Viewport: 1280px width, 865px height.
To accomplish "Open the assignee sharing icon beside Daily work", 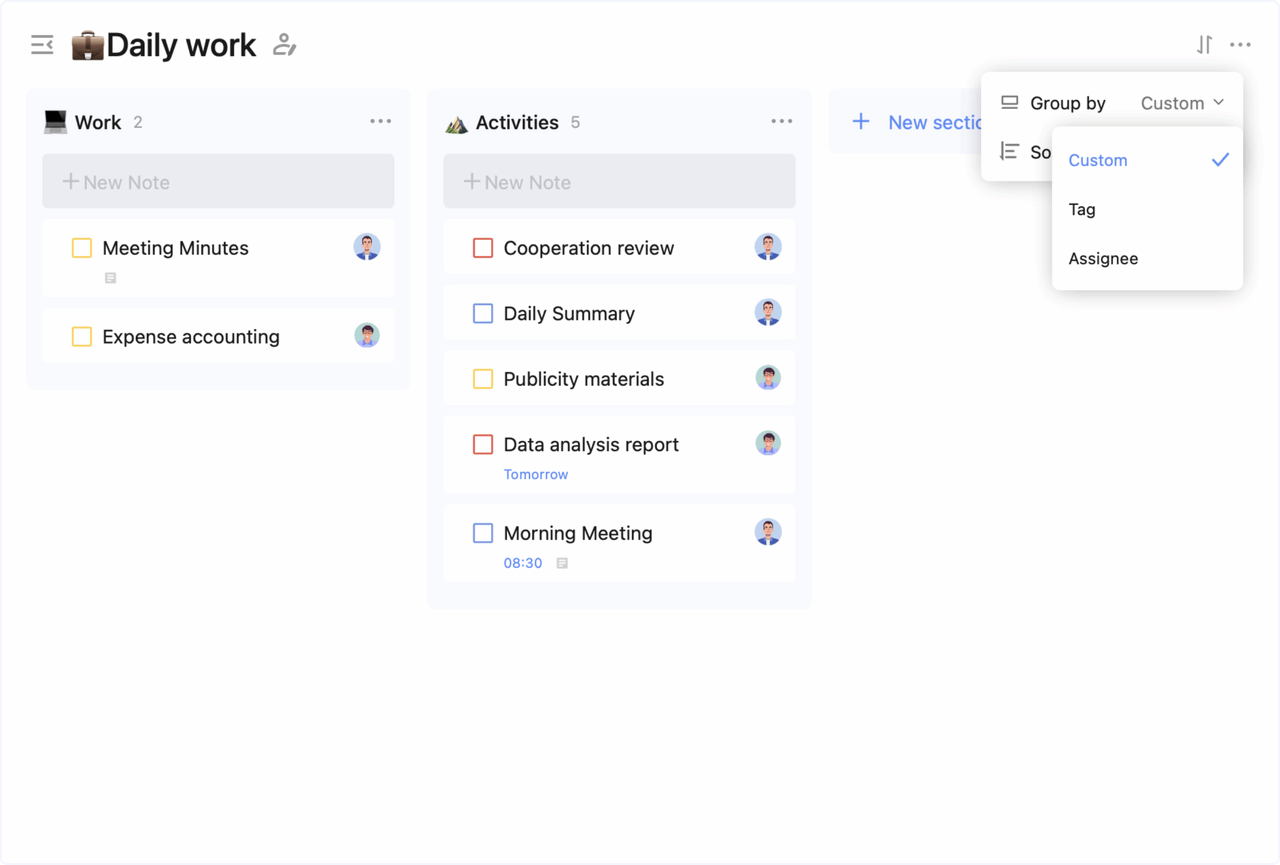I will [284, 45].
